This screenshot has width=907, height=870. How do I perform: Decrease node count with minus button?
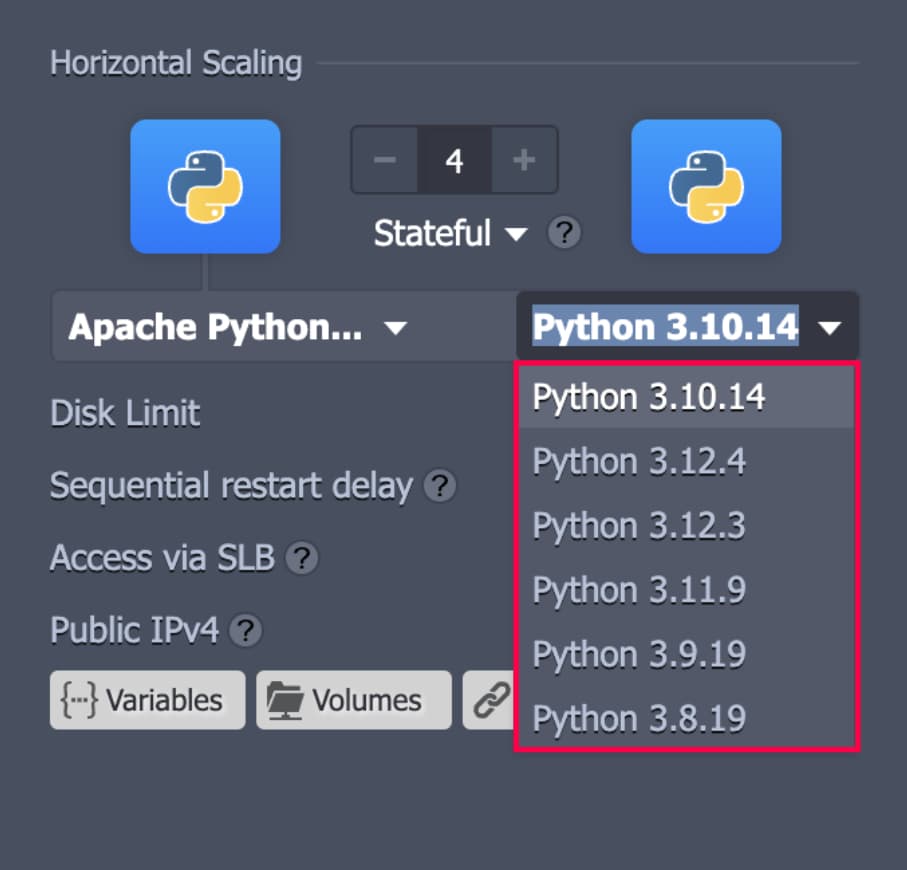tap(385, 160)
